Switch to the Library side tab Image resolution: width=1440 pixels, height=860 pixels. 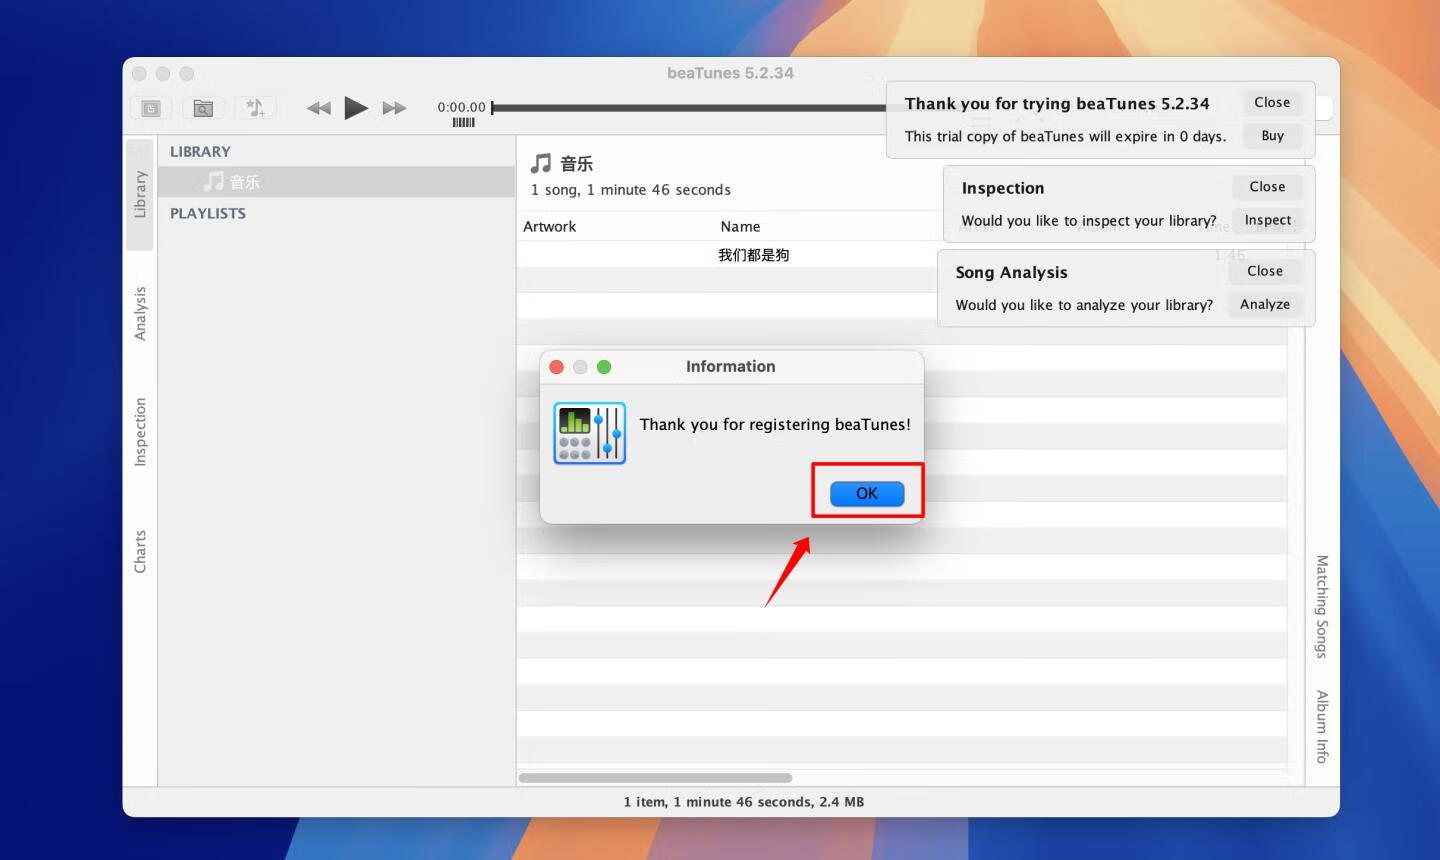pos(140,194)
